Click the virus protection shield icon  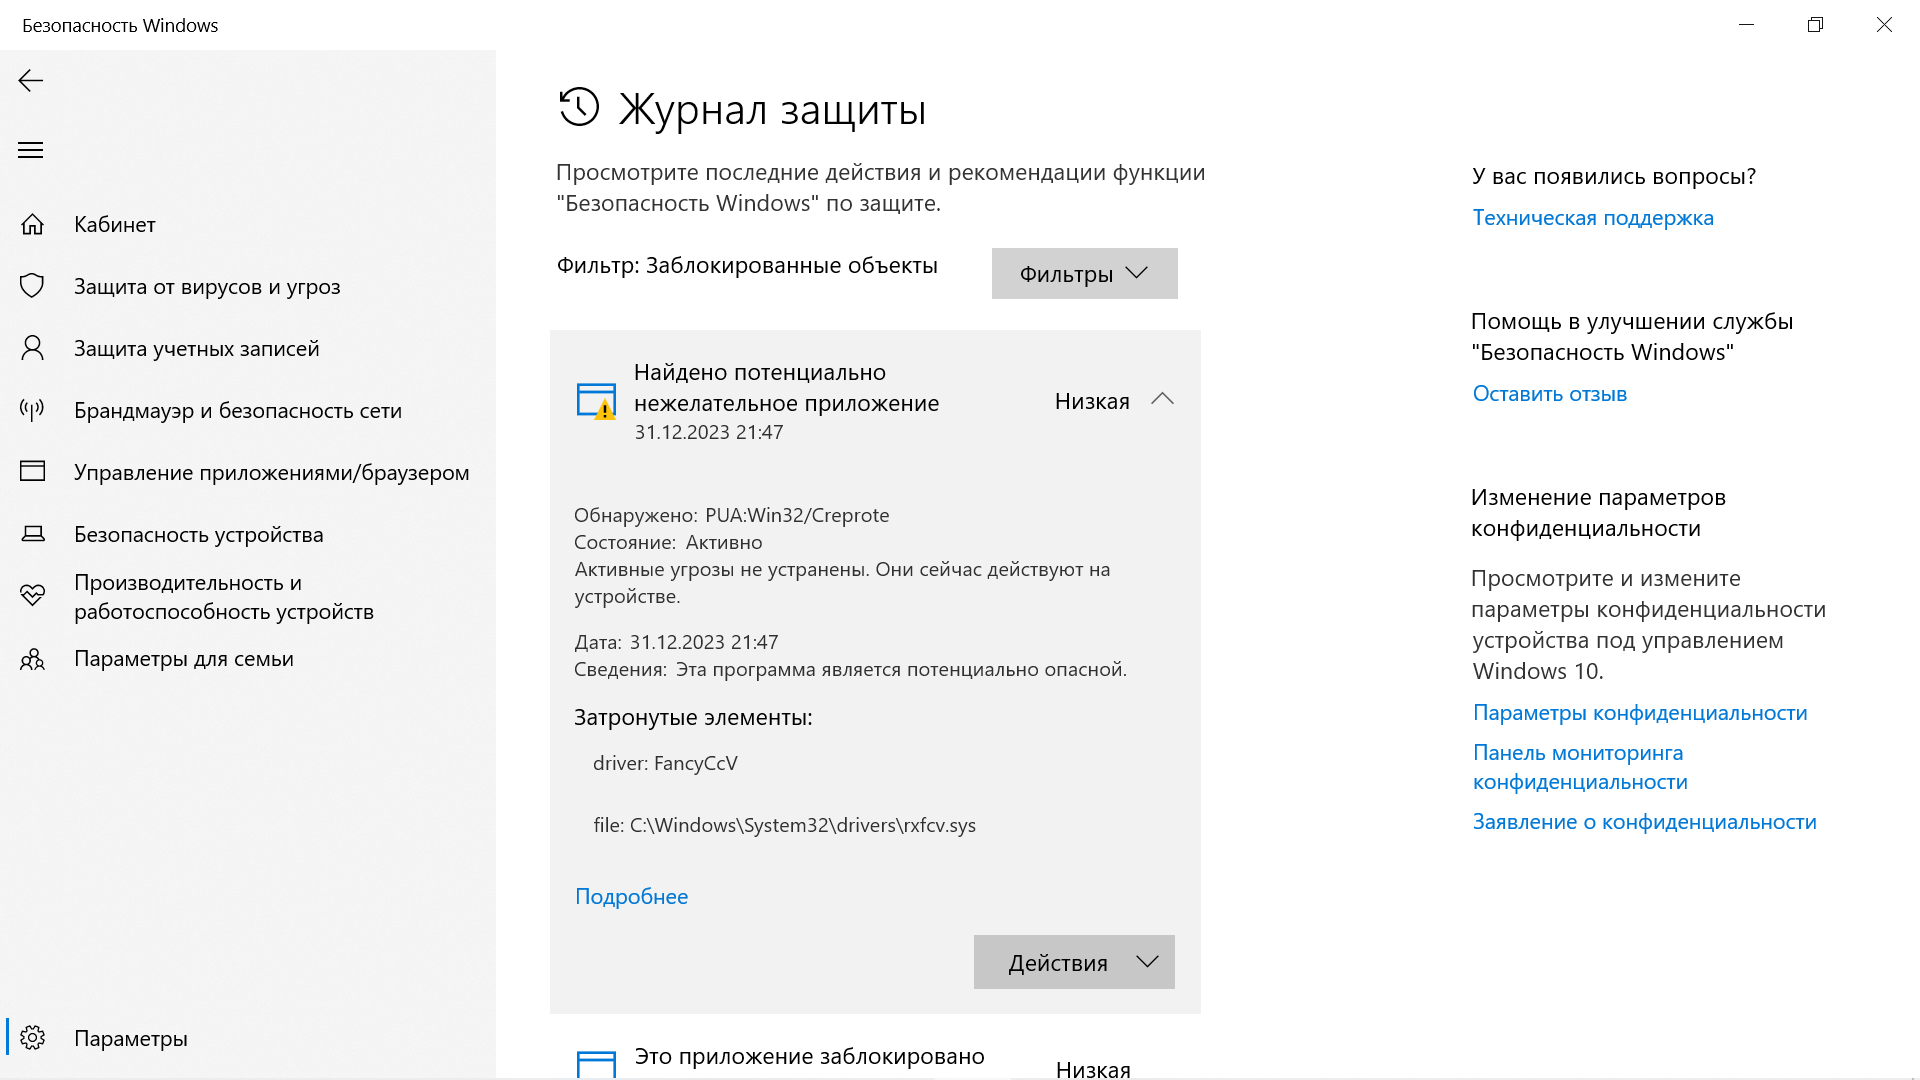click(x=33, y=286)
